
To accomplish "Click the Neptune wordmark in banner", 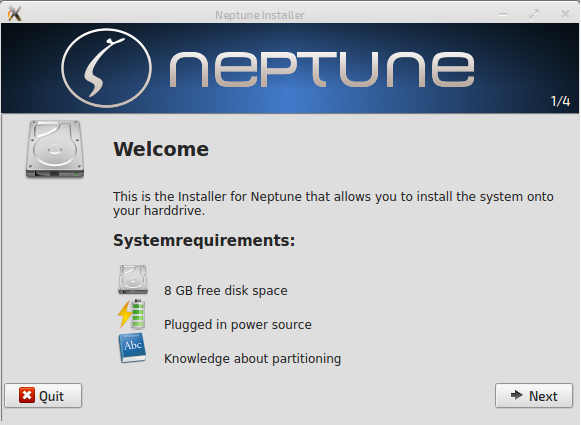I will pyautogui.click(x=322, y=69).
